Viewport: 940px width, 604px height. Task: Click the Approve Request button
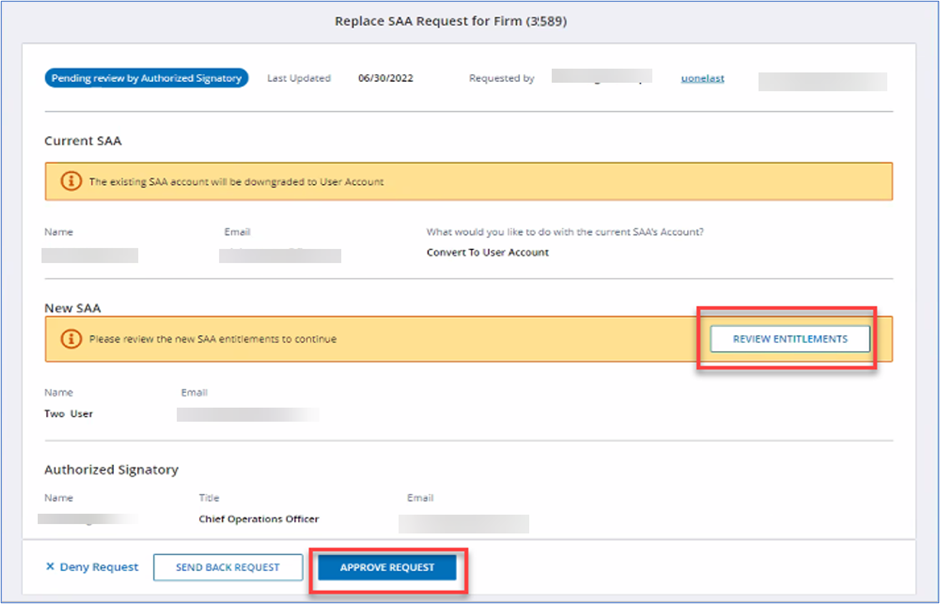[387, 568]
